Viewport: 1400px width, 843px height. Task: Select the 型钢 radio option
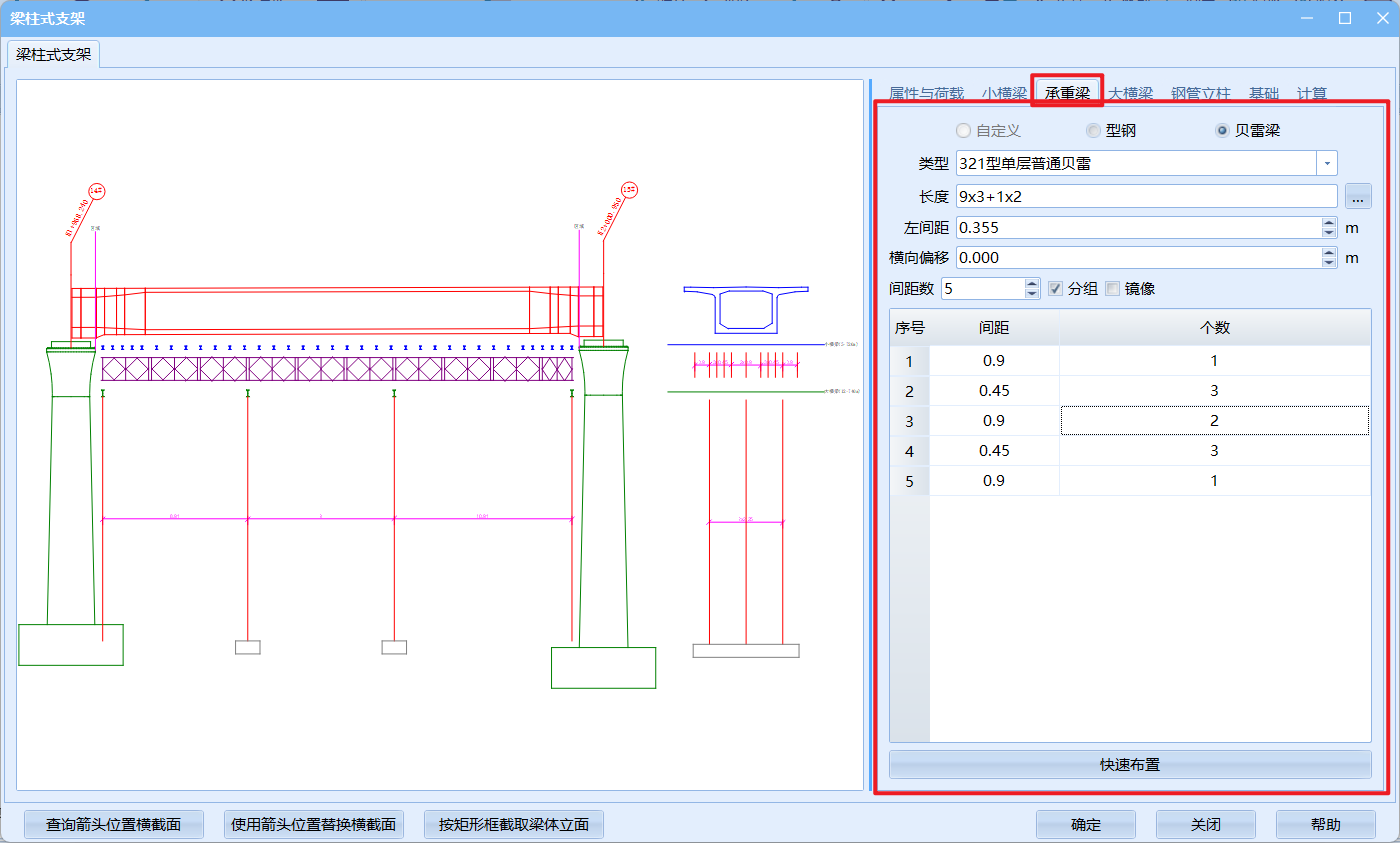tap(1093, 131)
